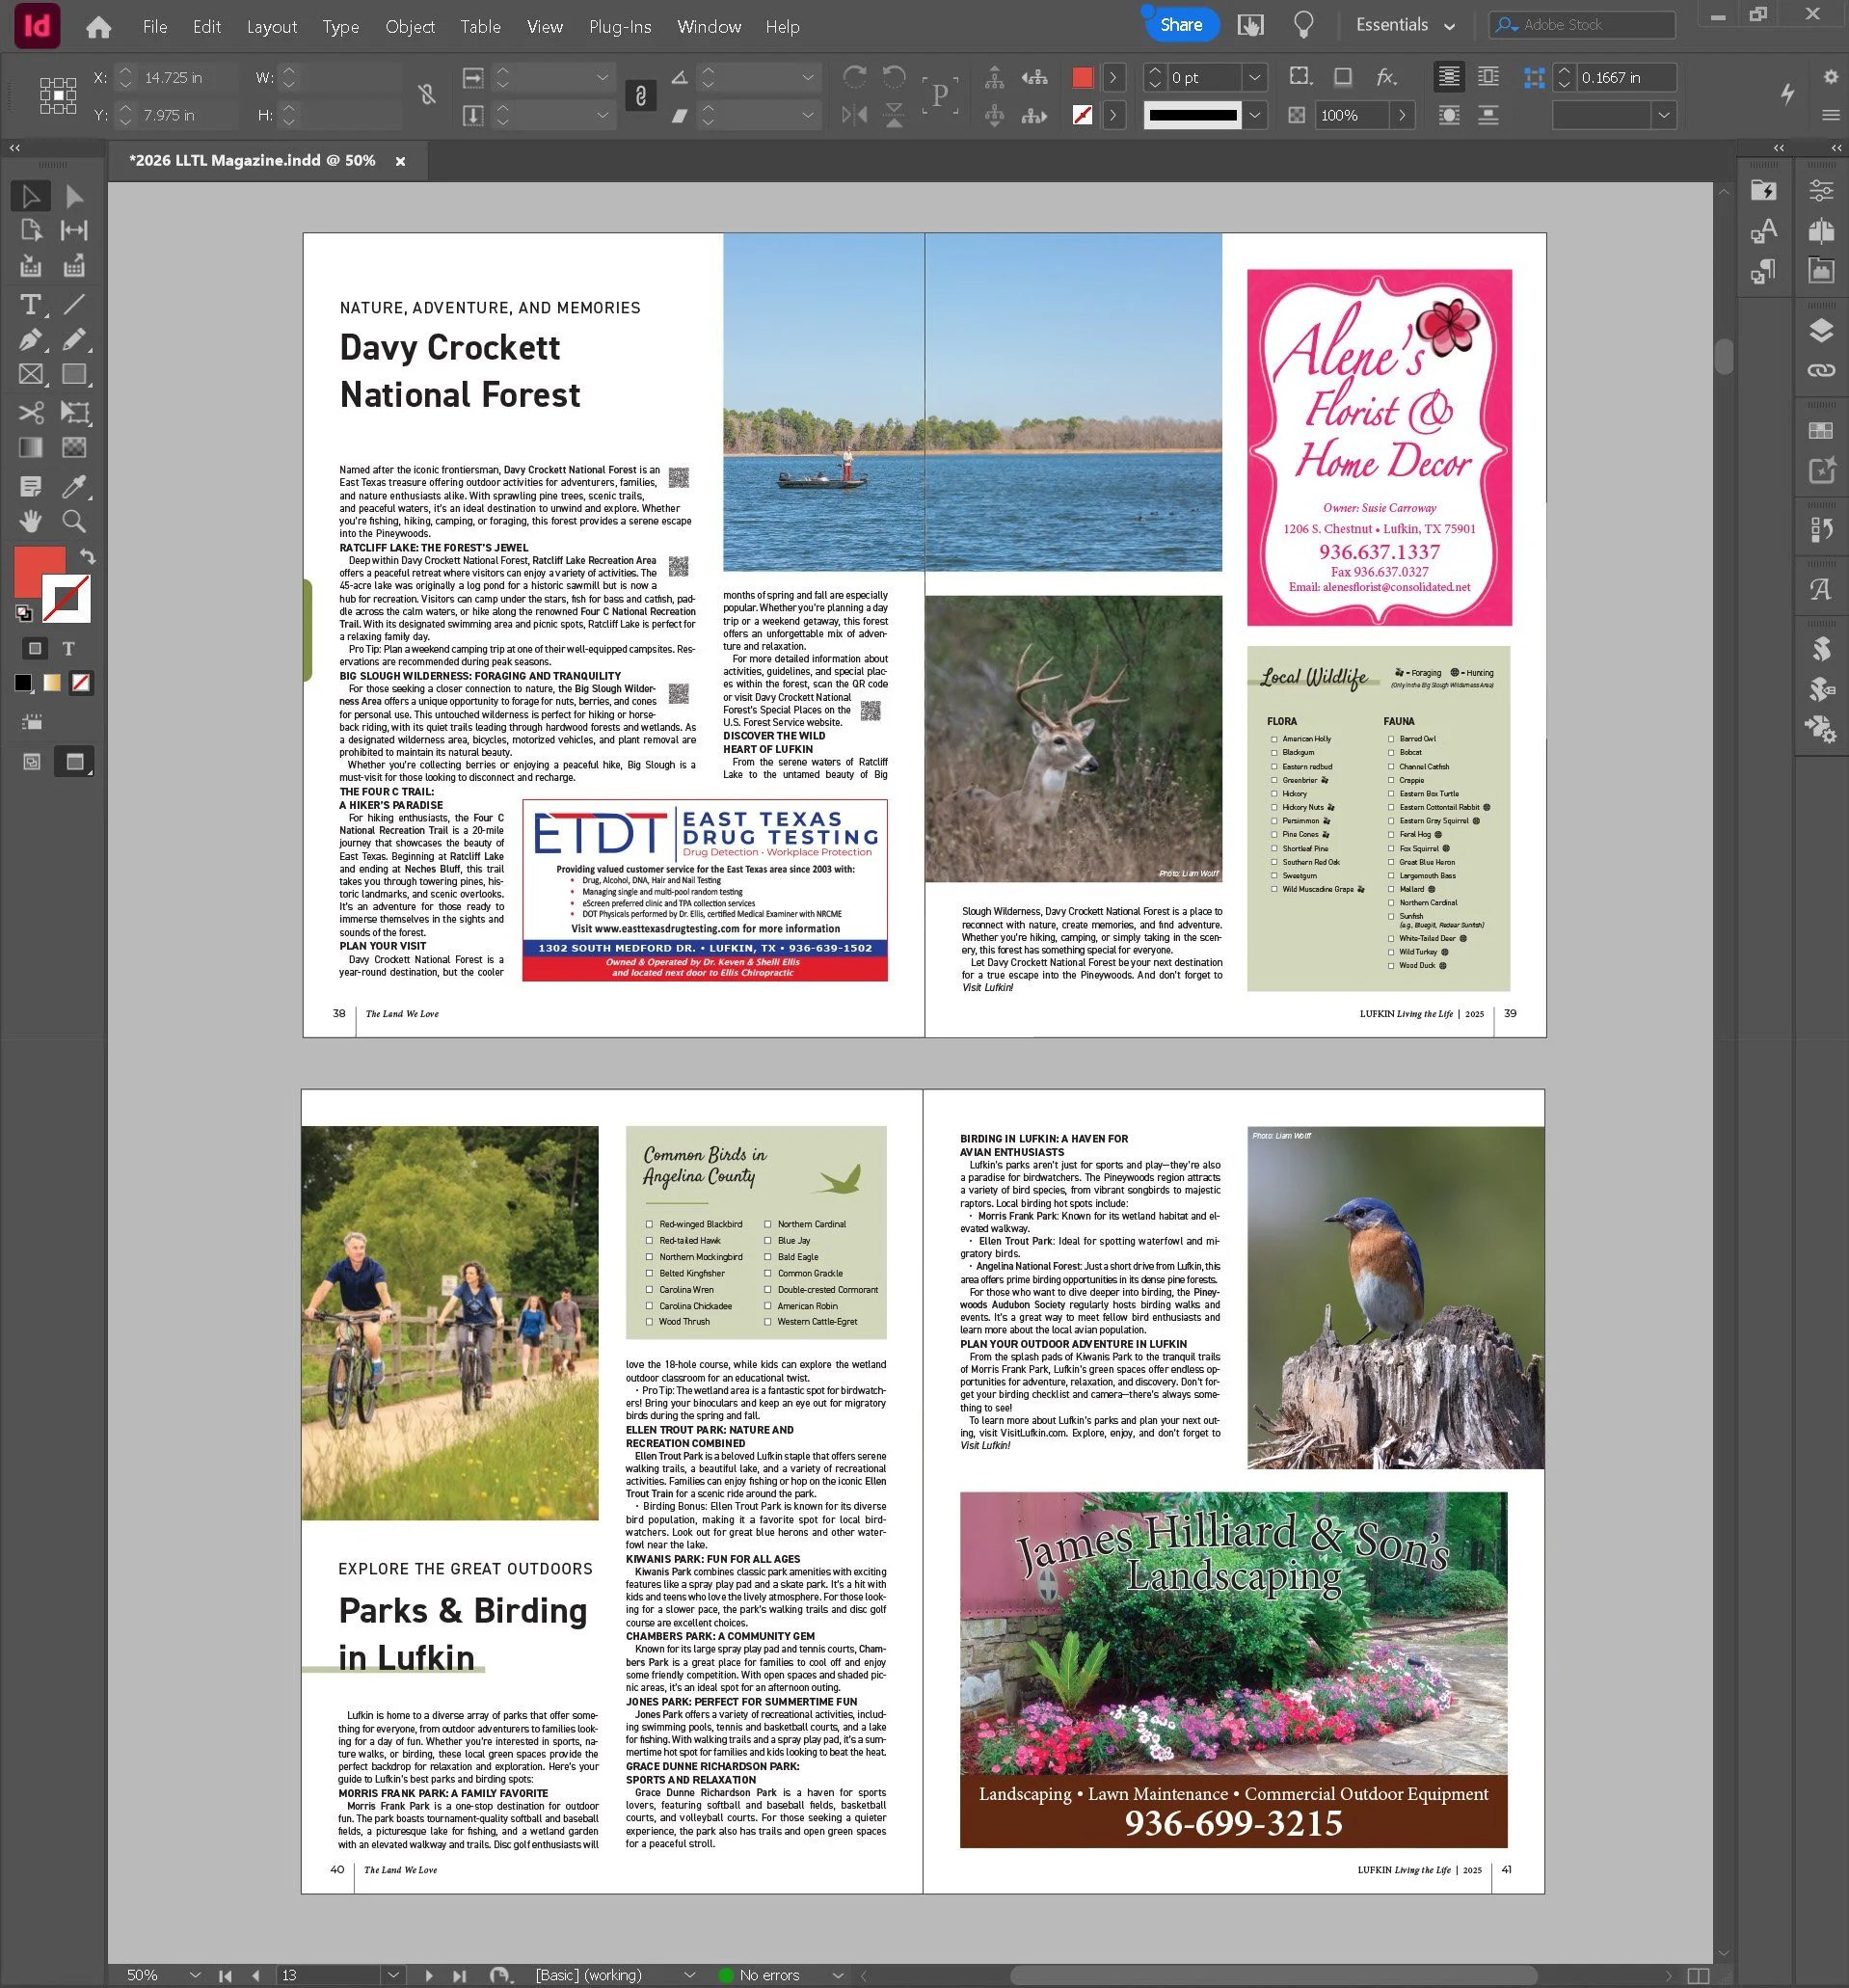Click the lightbulb Discover icon
The width and height of the screenshot is (1849, 1988).
tap(1303, 25)
